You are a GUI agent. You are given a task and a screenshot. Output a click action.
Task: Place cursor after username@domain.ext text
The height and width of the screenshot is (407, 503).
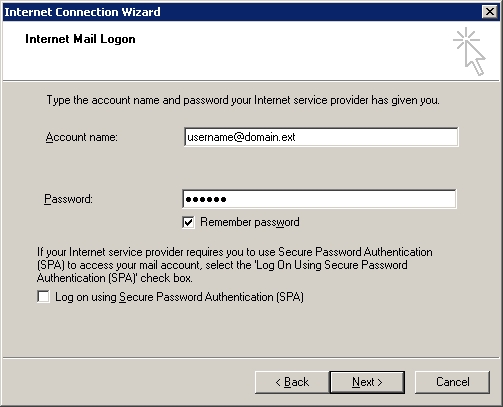coord(296,137)
